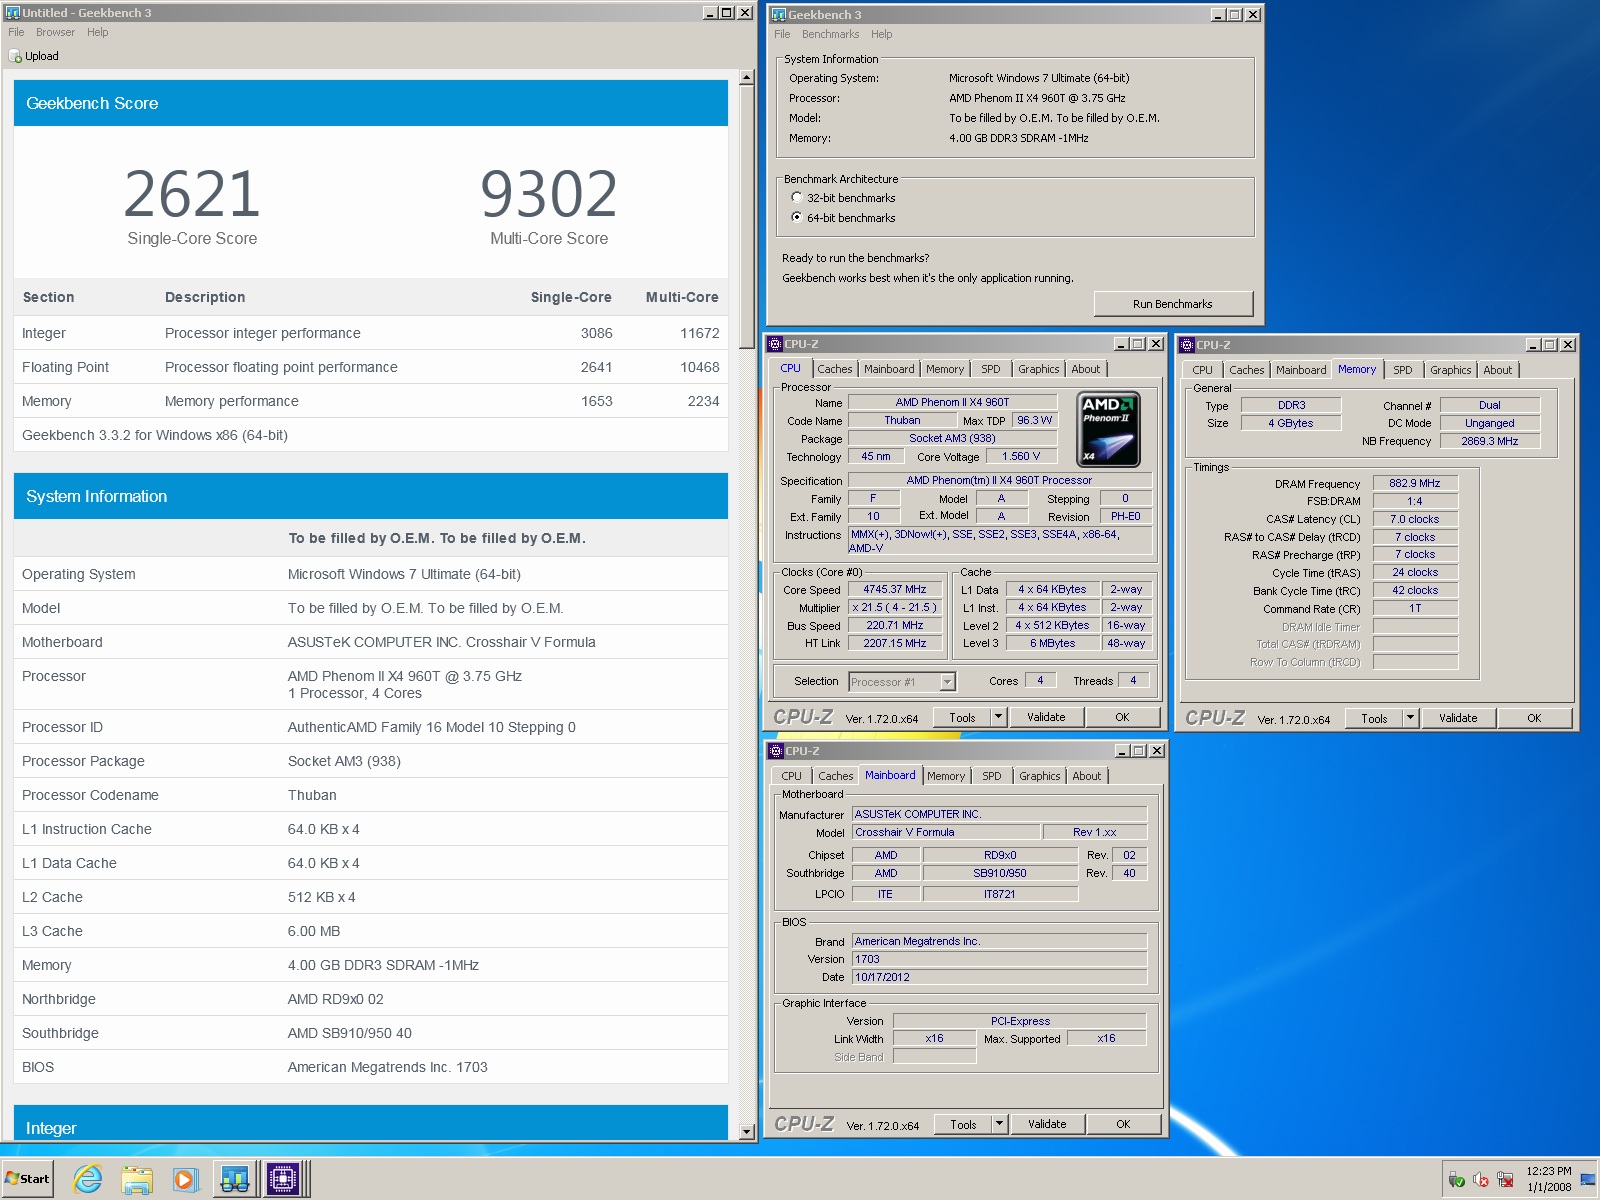Click the Untitled - Geekbench 3 title bar icon
This screenshot has width=1600, height=1200.
(x=13, y=12)
